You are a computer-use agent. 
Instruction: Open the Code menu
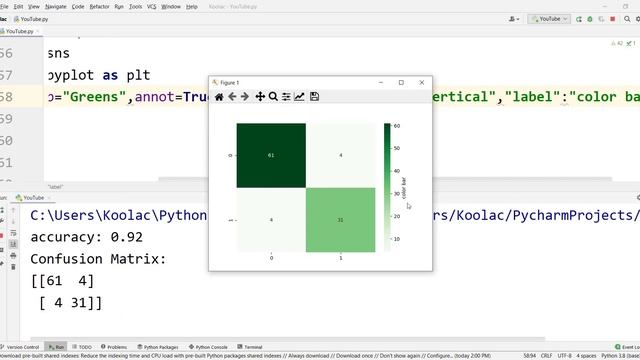[x=78, y=7]
